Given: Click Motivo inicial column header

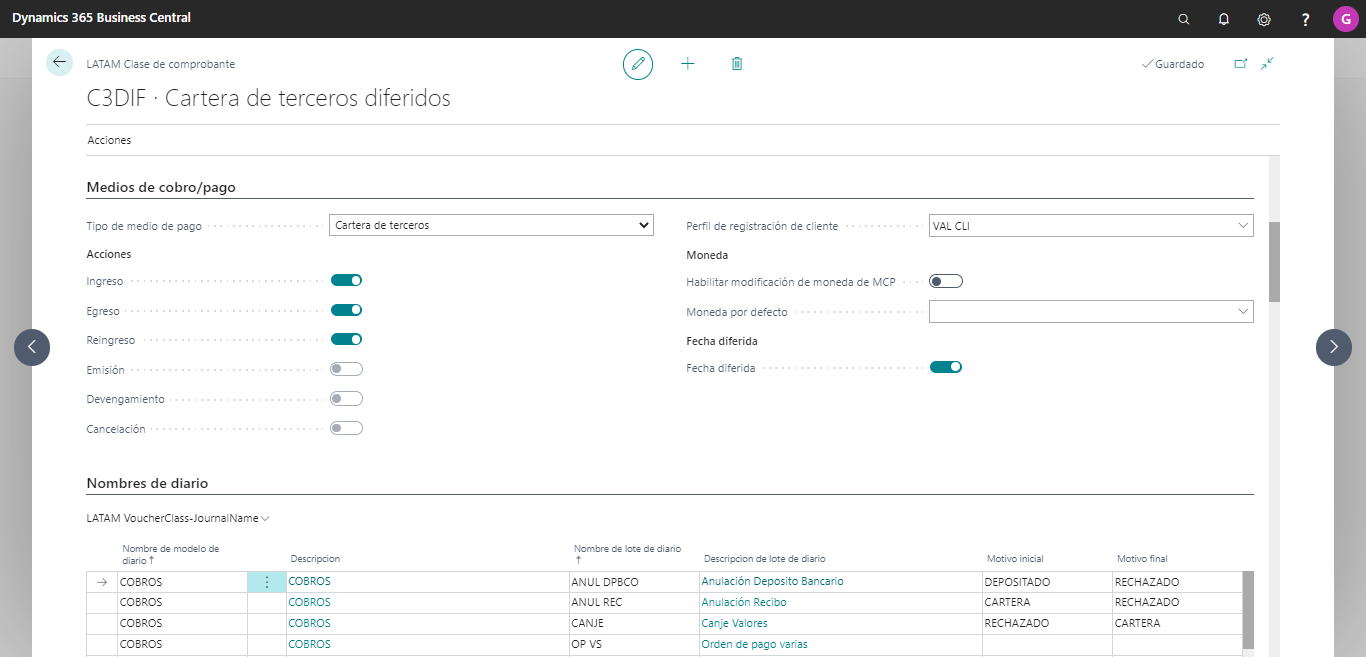Looking at the screenshot, I should tap(1015, 559).
